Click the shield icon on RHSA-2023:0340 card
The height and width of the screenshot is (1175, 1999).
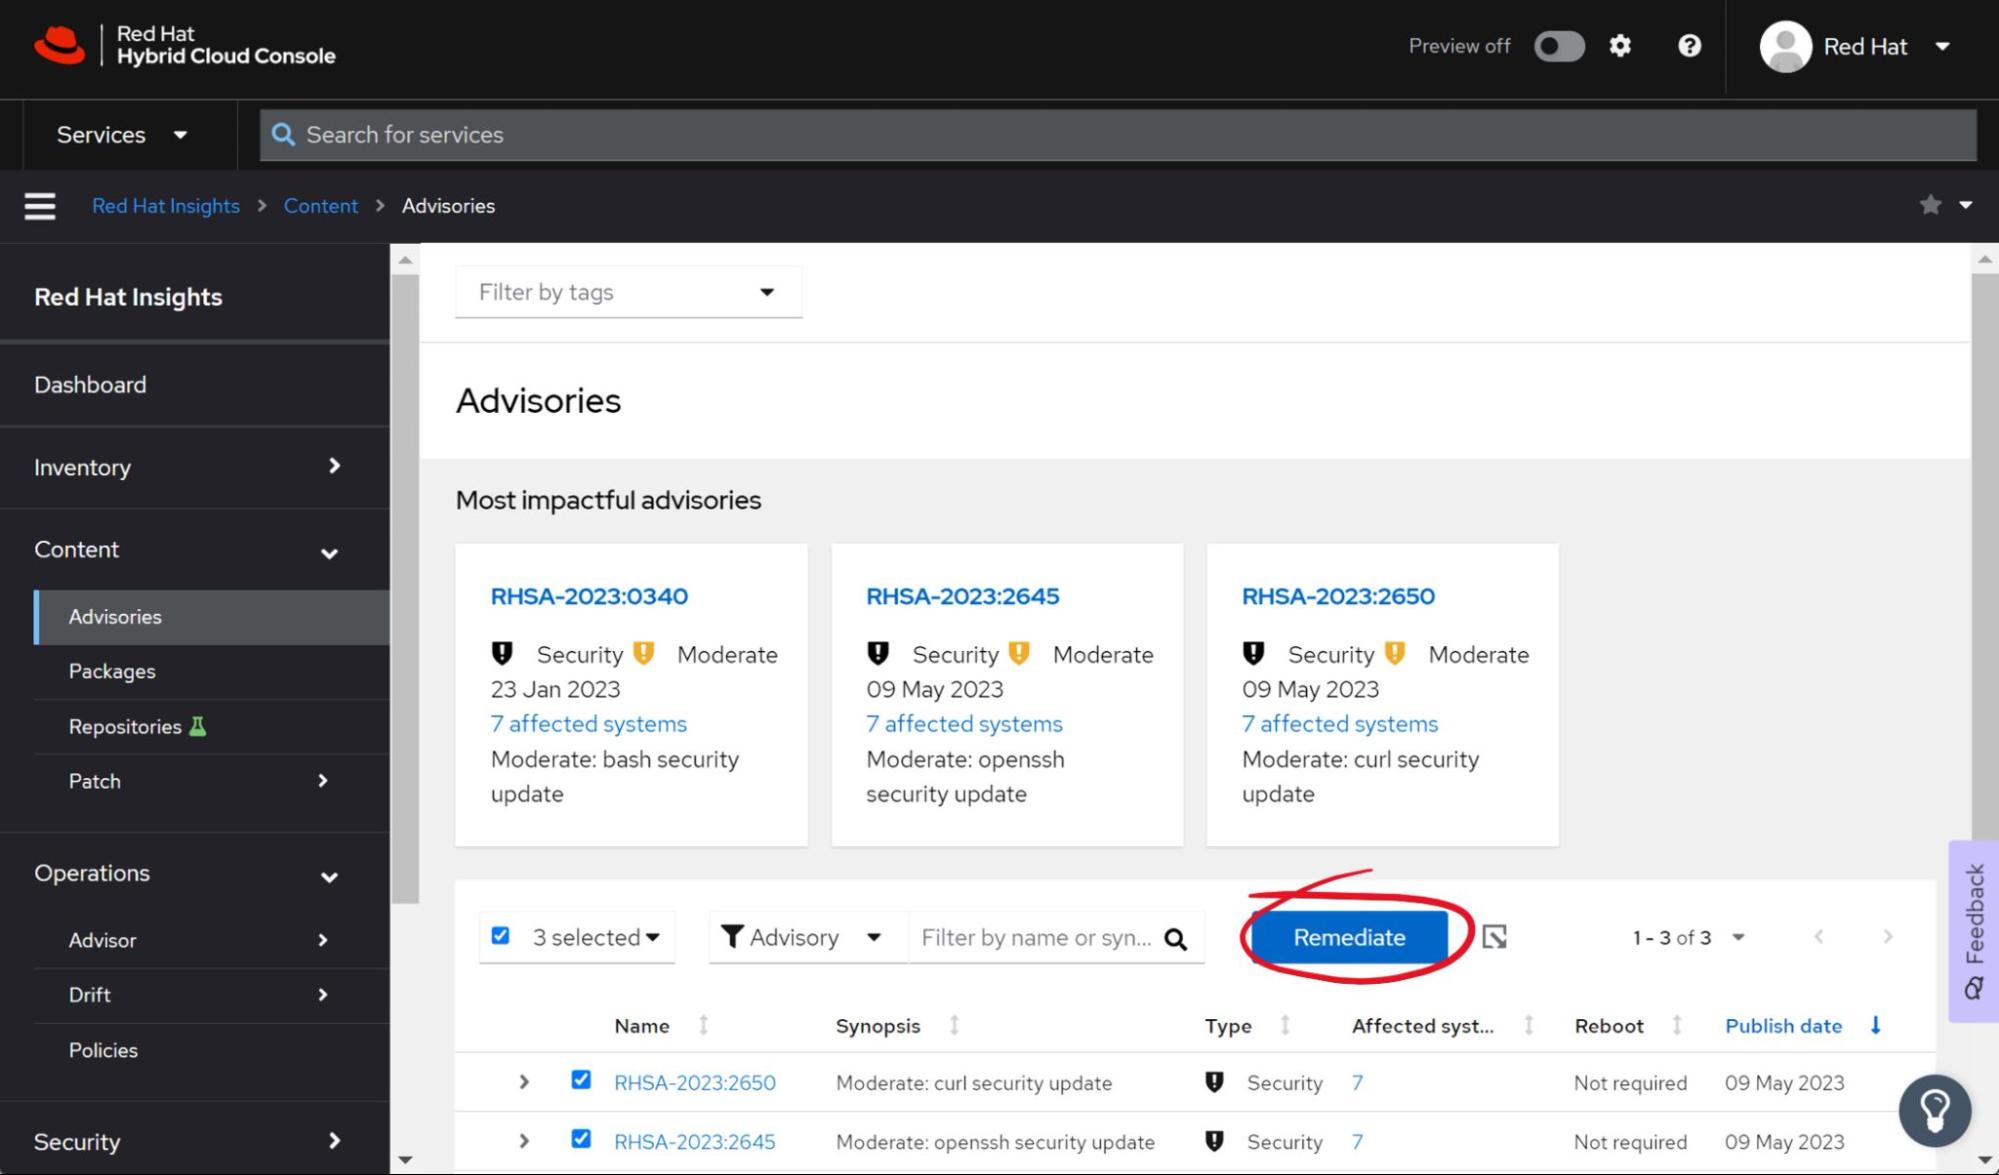pyautogui.click(x=502, y=654)
